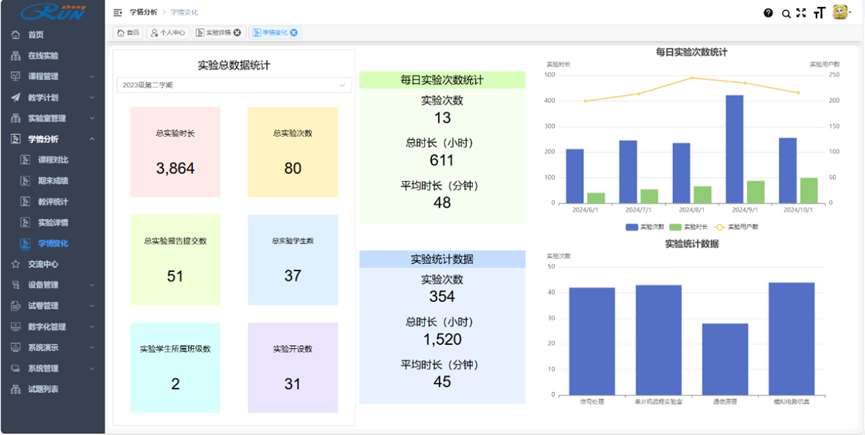Go to 在线实验 in sidebar
Screen dimensions: 865x435
43,56
